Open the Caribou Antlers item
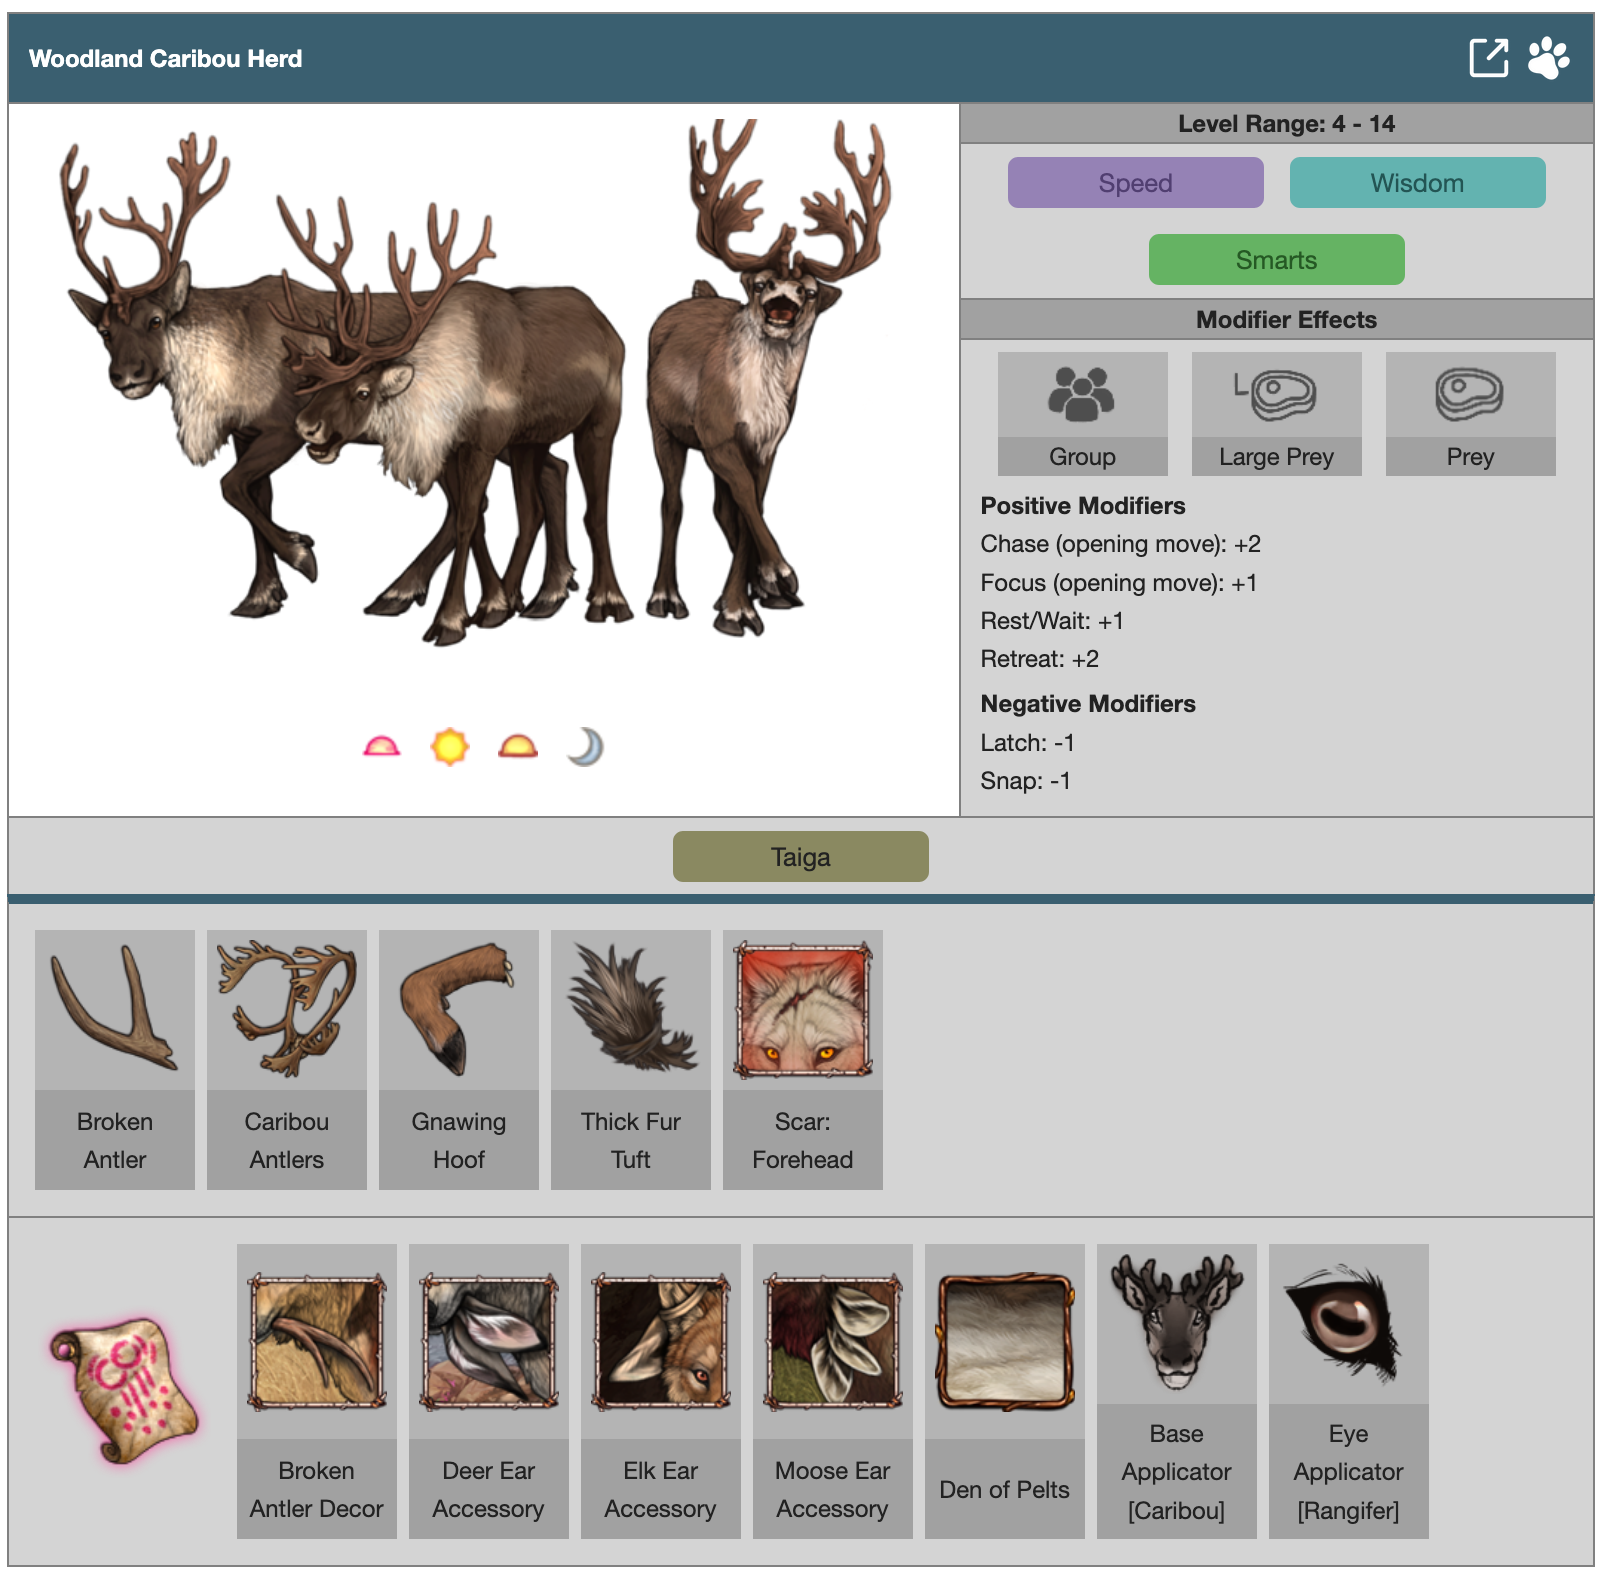The width and height of the screenshot is (1598, 1576). 287,1059
